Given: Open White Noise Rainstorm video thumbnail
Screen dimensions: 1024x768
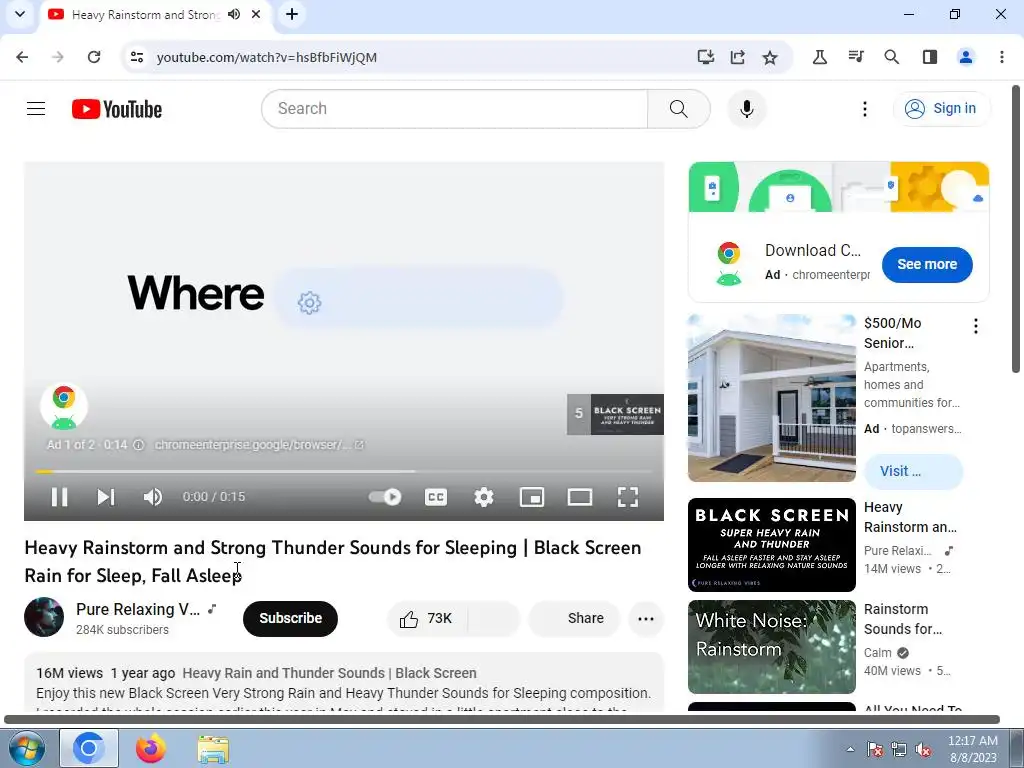Looking at the screenshot, I should click(771, 647).
